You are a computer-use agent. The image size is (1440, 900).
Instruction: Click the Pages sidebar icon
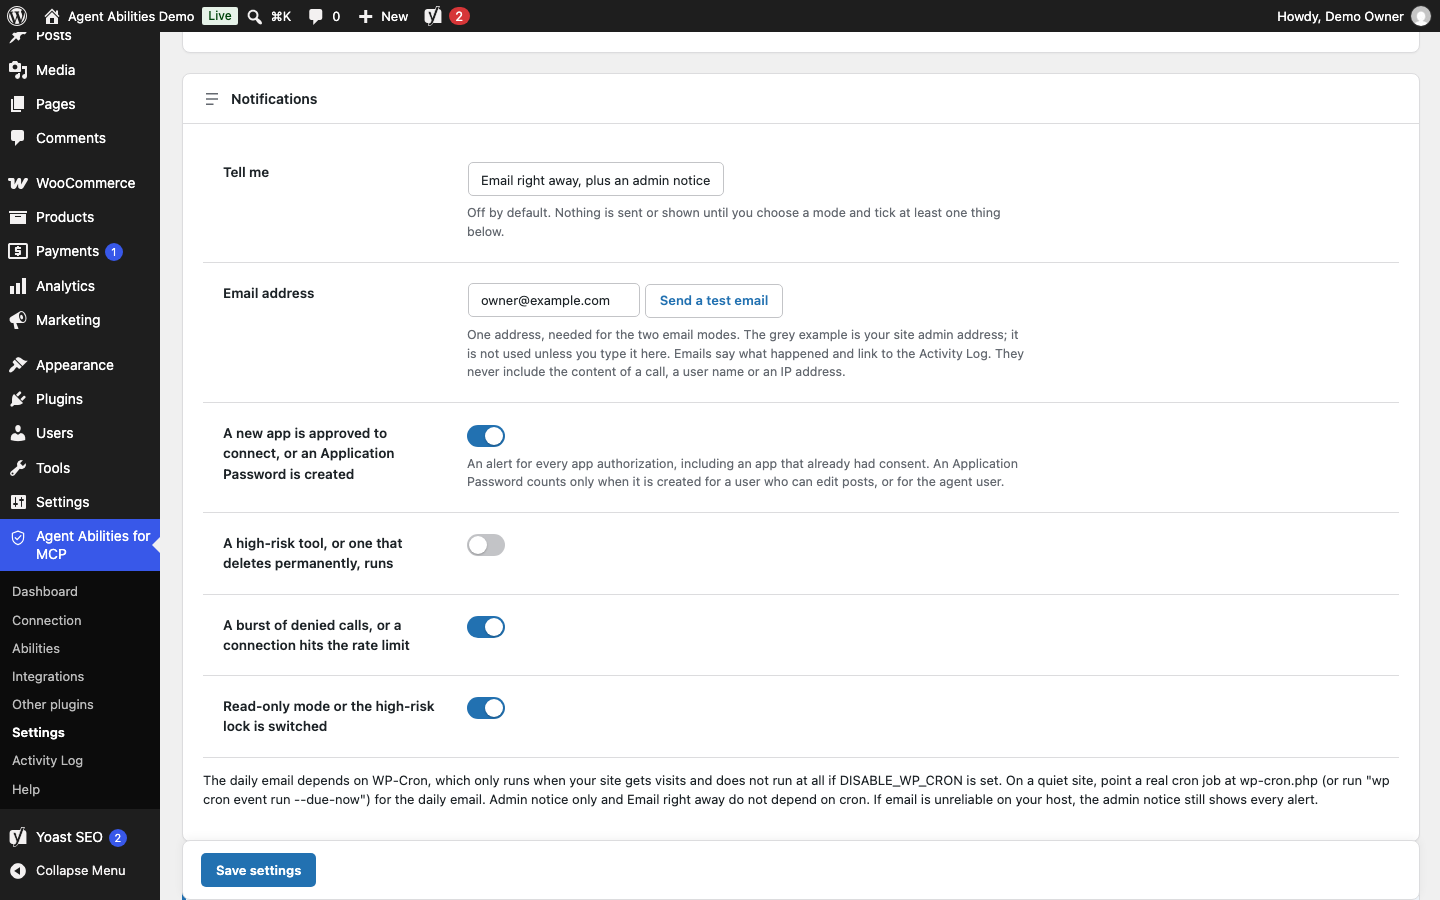click(18, 104)
